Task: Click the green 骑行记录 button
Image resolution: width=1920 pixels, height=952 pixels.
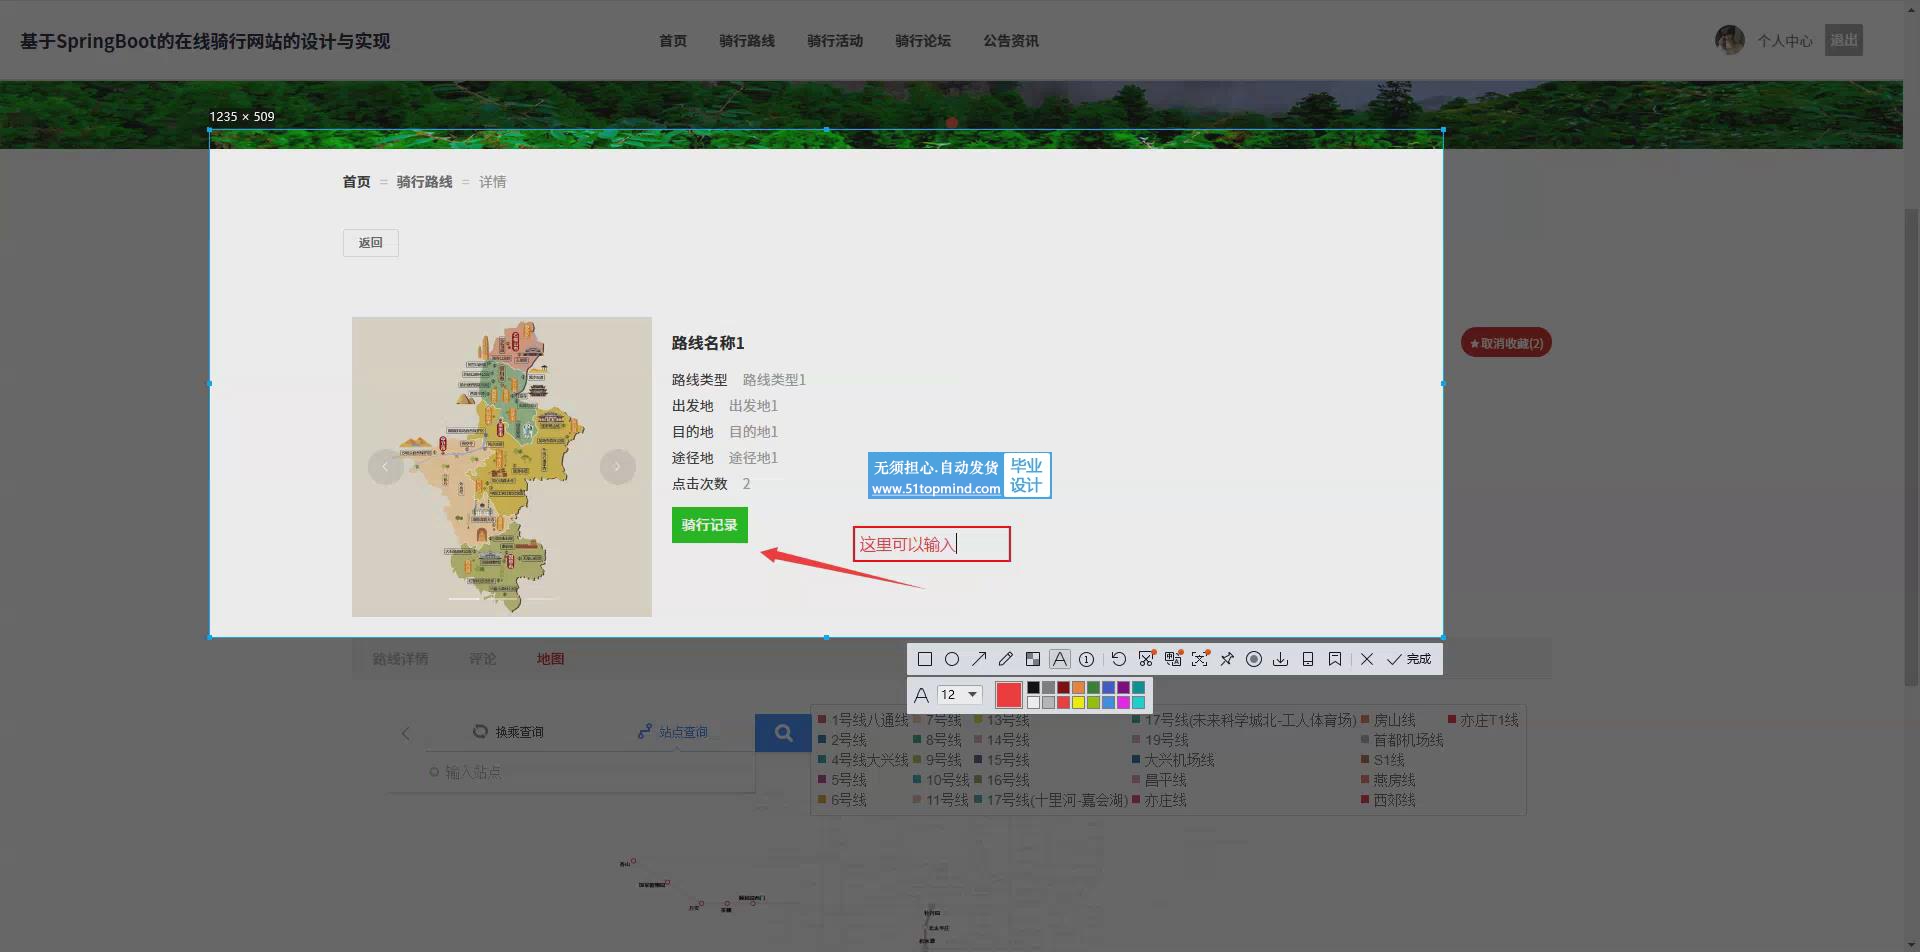Action: pos(709,525)
